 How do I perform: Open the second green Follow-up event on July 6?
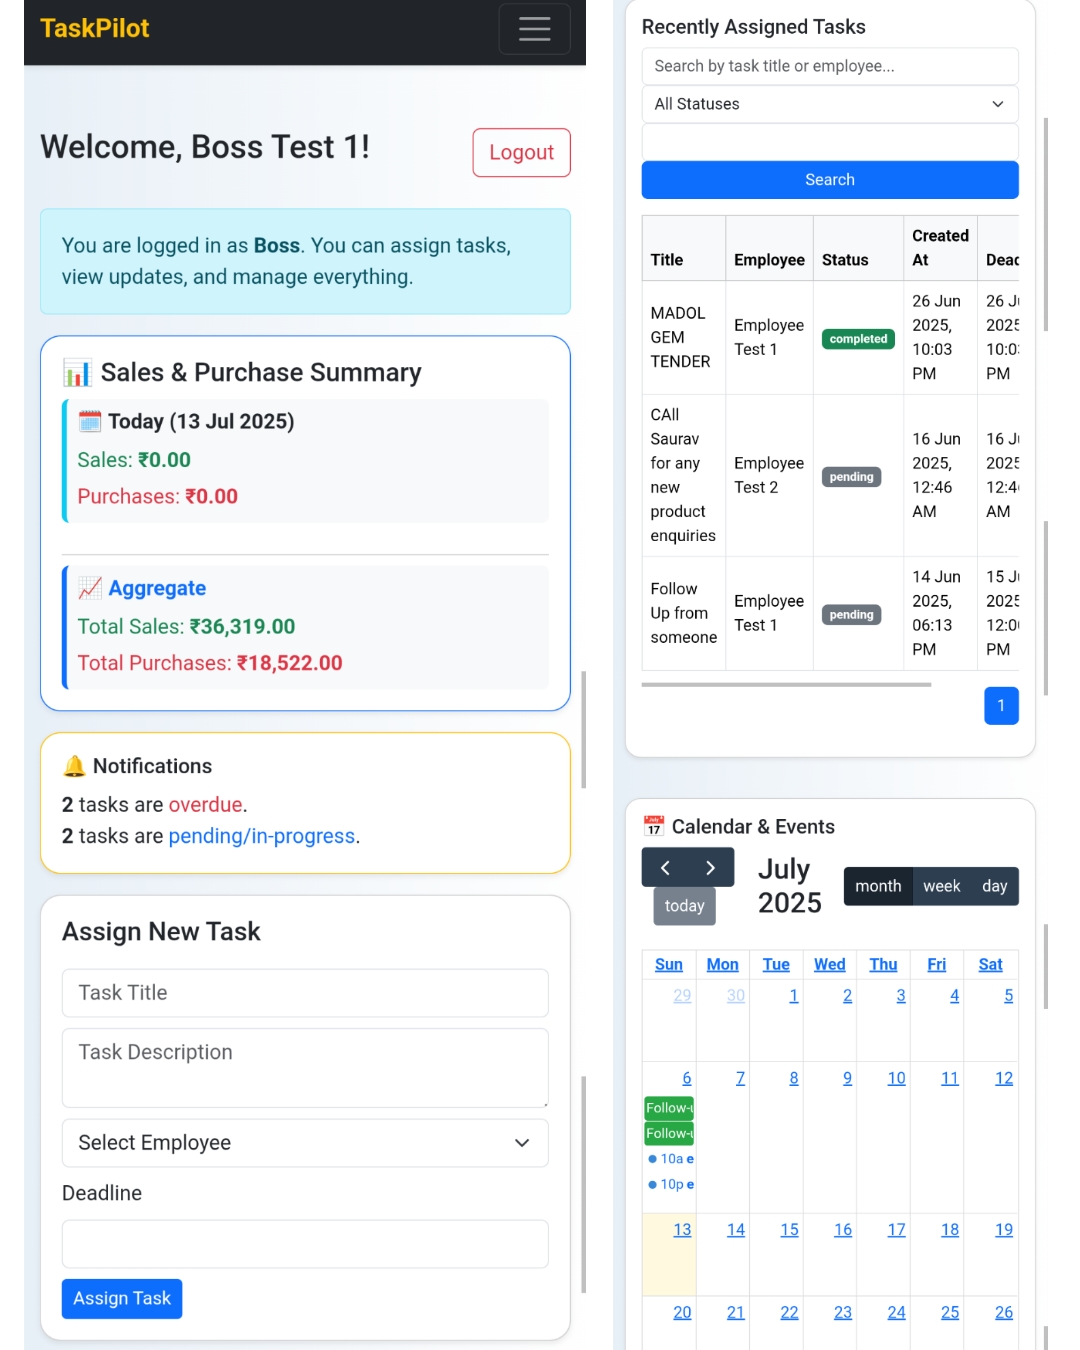coord(669,1133)
